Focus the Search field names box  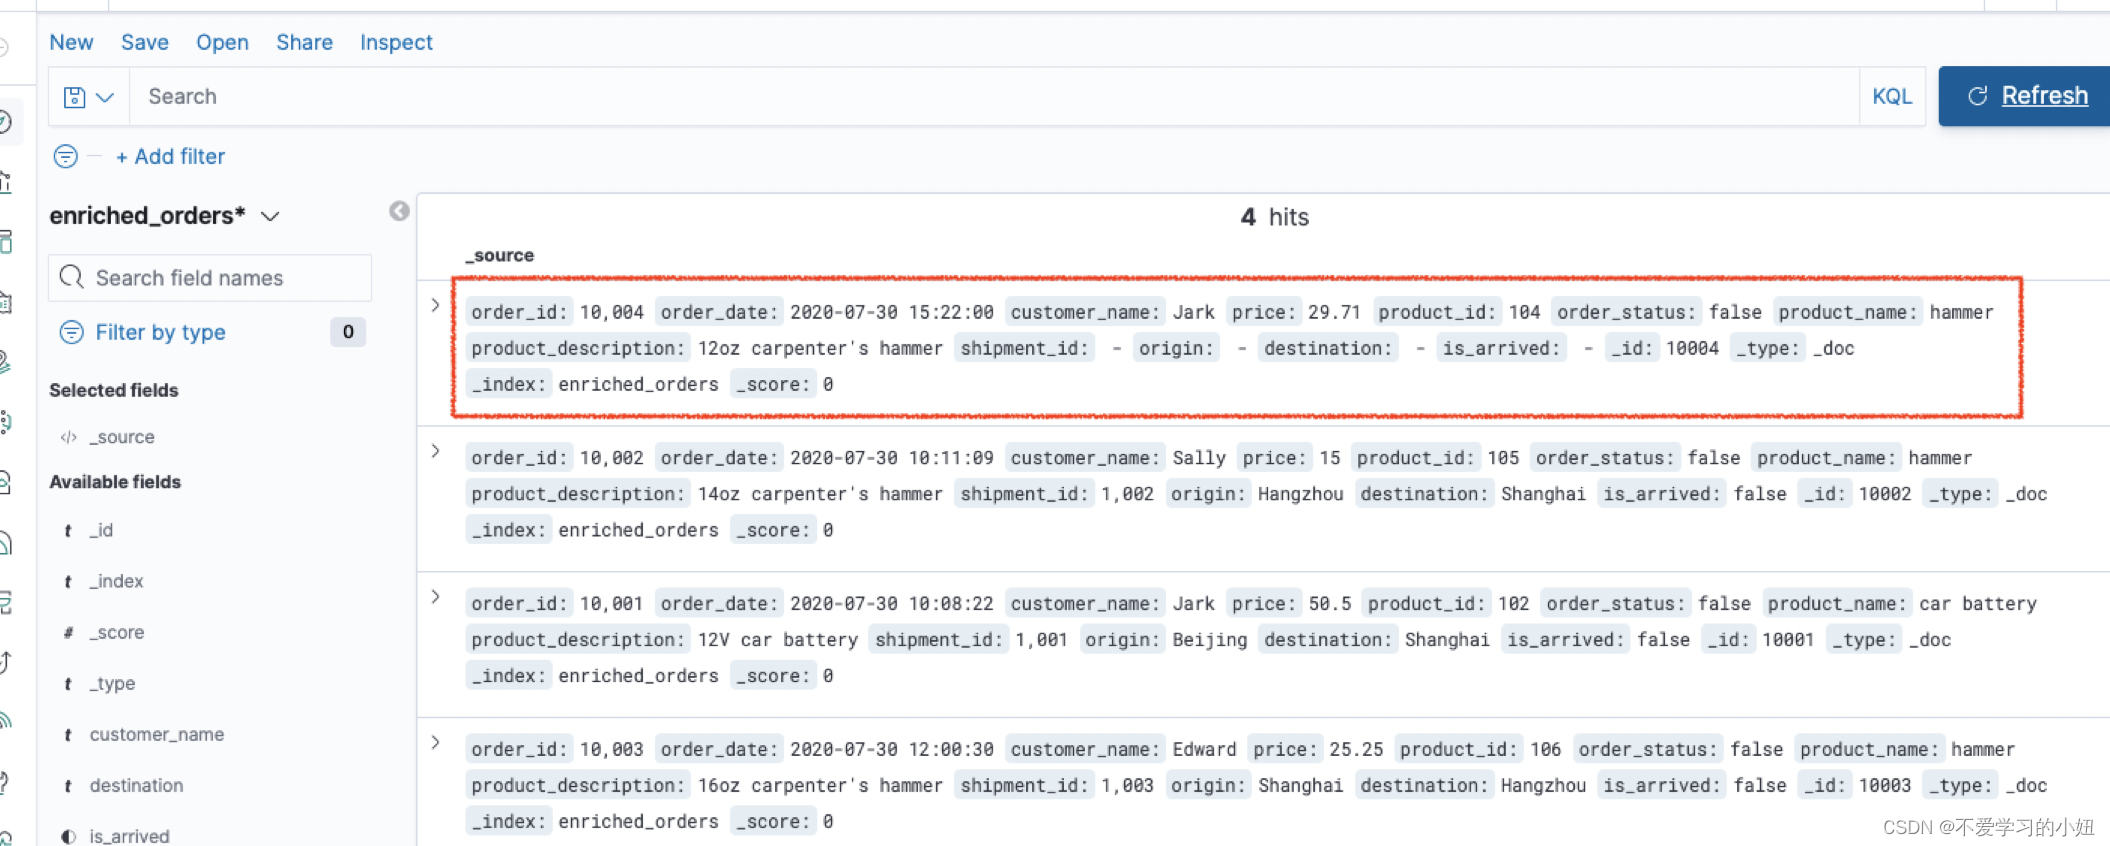[210, 278]
